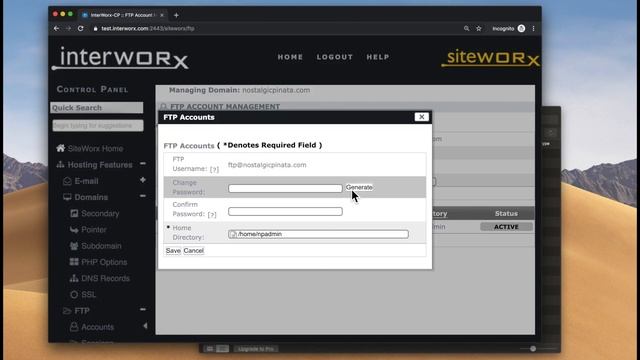
Task: Open PHP Options in the sidebar
Action: (x=104, y=262)
